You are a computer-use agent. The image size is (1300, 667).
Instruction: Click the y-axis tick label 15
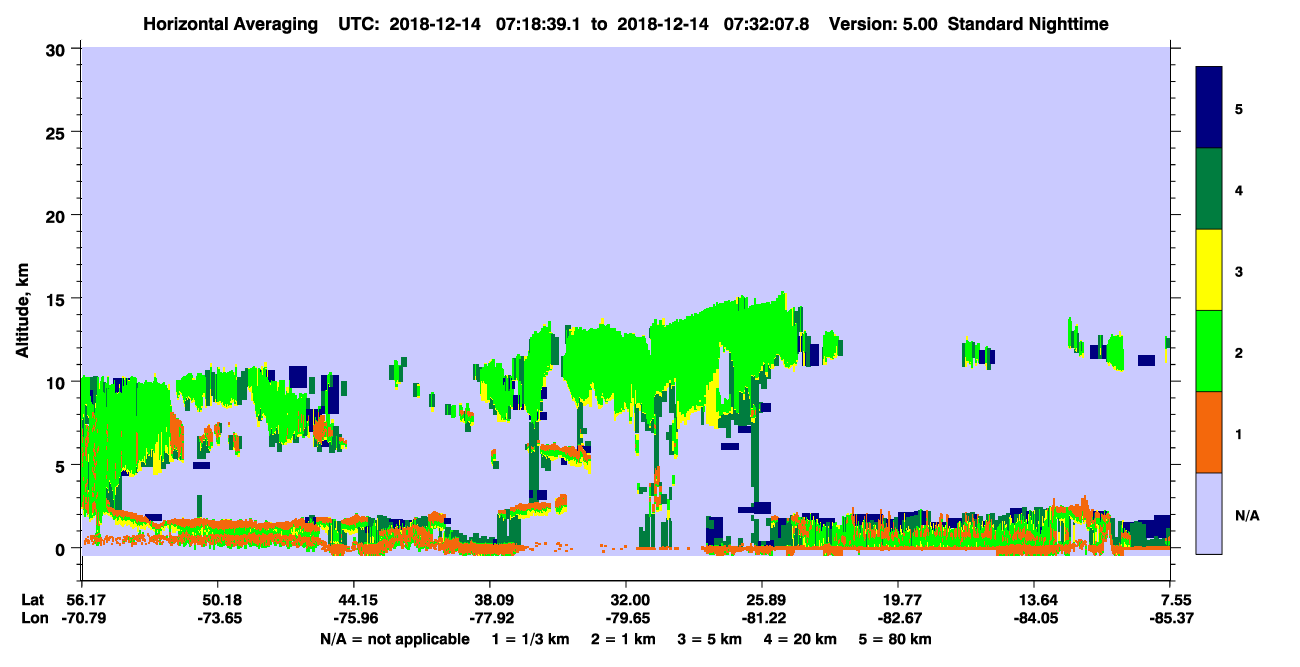[58, 299]
